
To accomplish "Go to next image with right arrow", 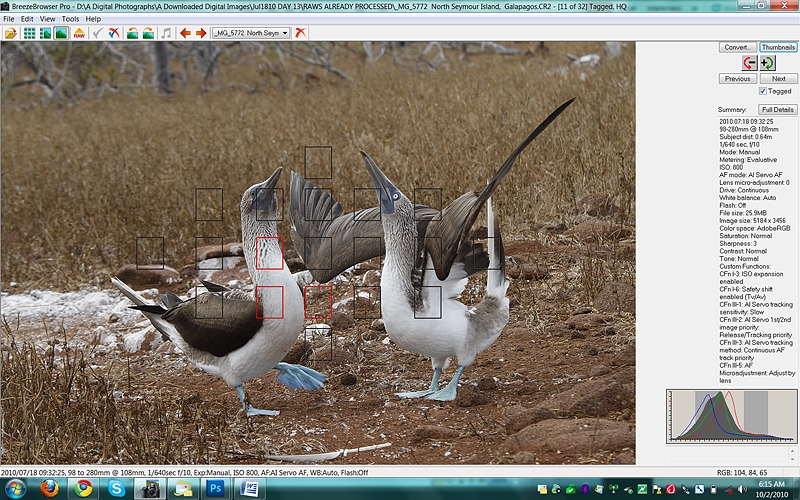I will coord(201,33).
